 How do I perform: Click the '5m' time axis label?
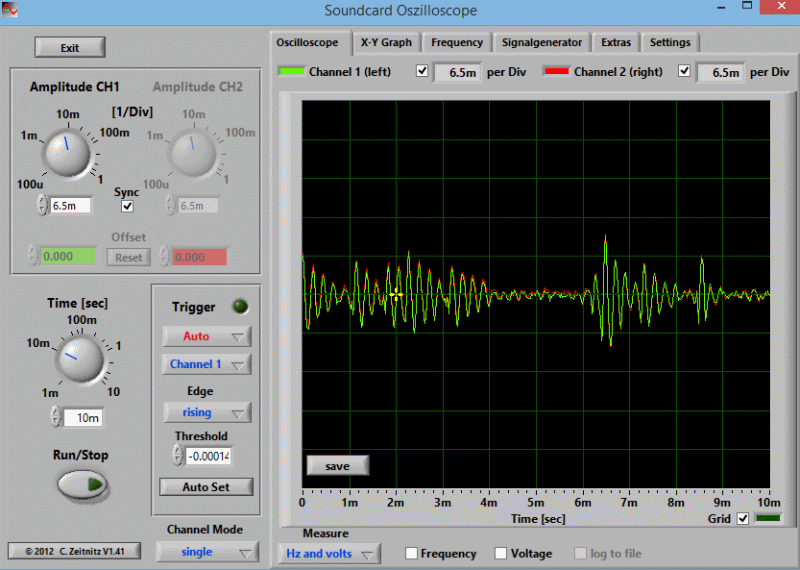point(536,503)
